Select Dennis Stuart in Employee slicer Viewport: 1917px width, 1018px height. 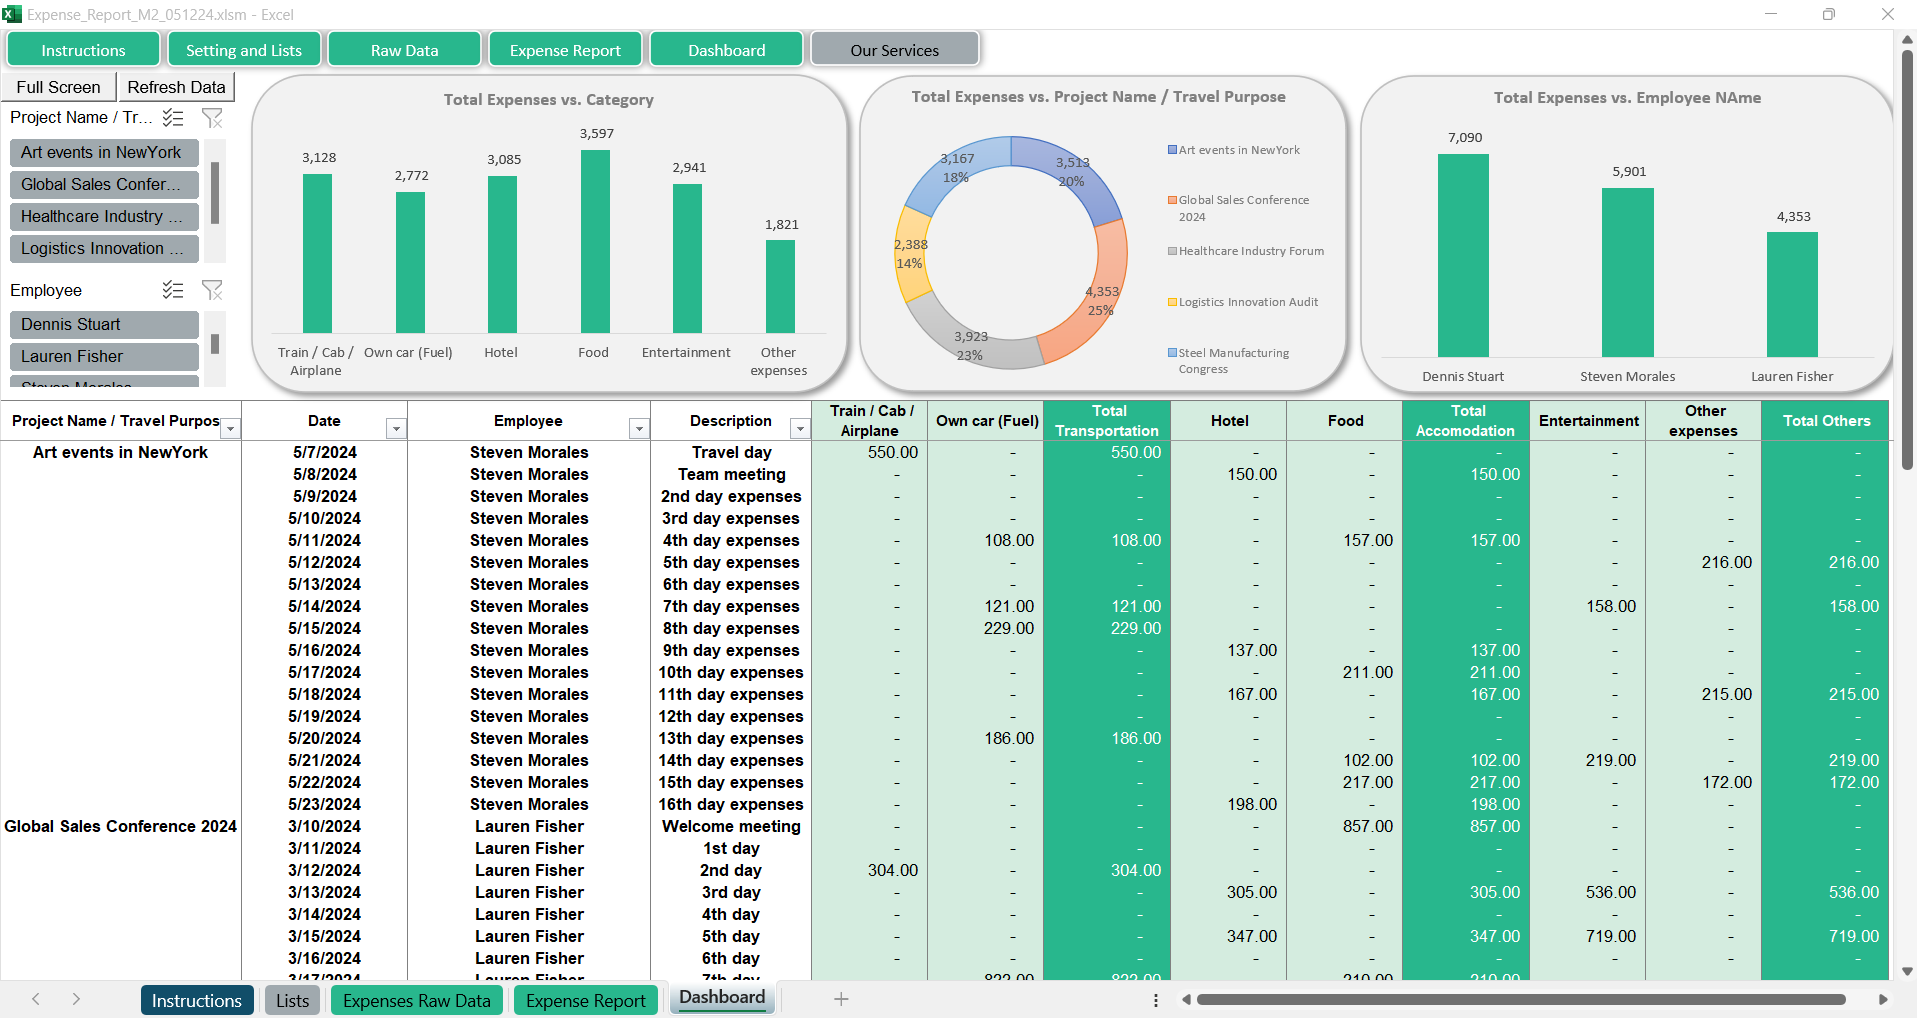click(104, 324)
